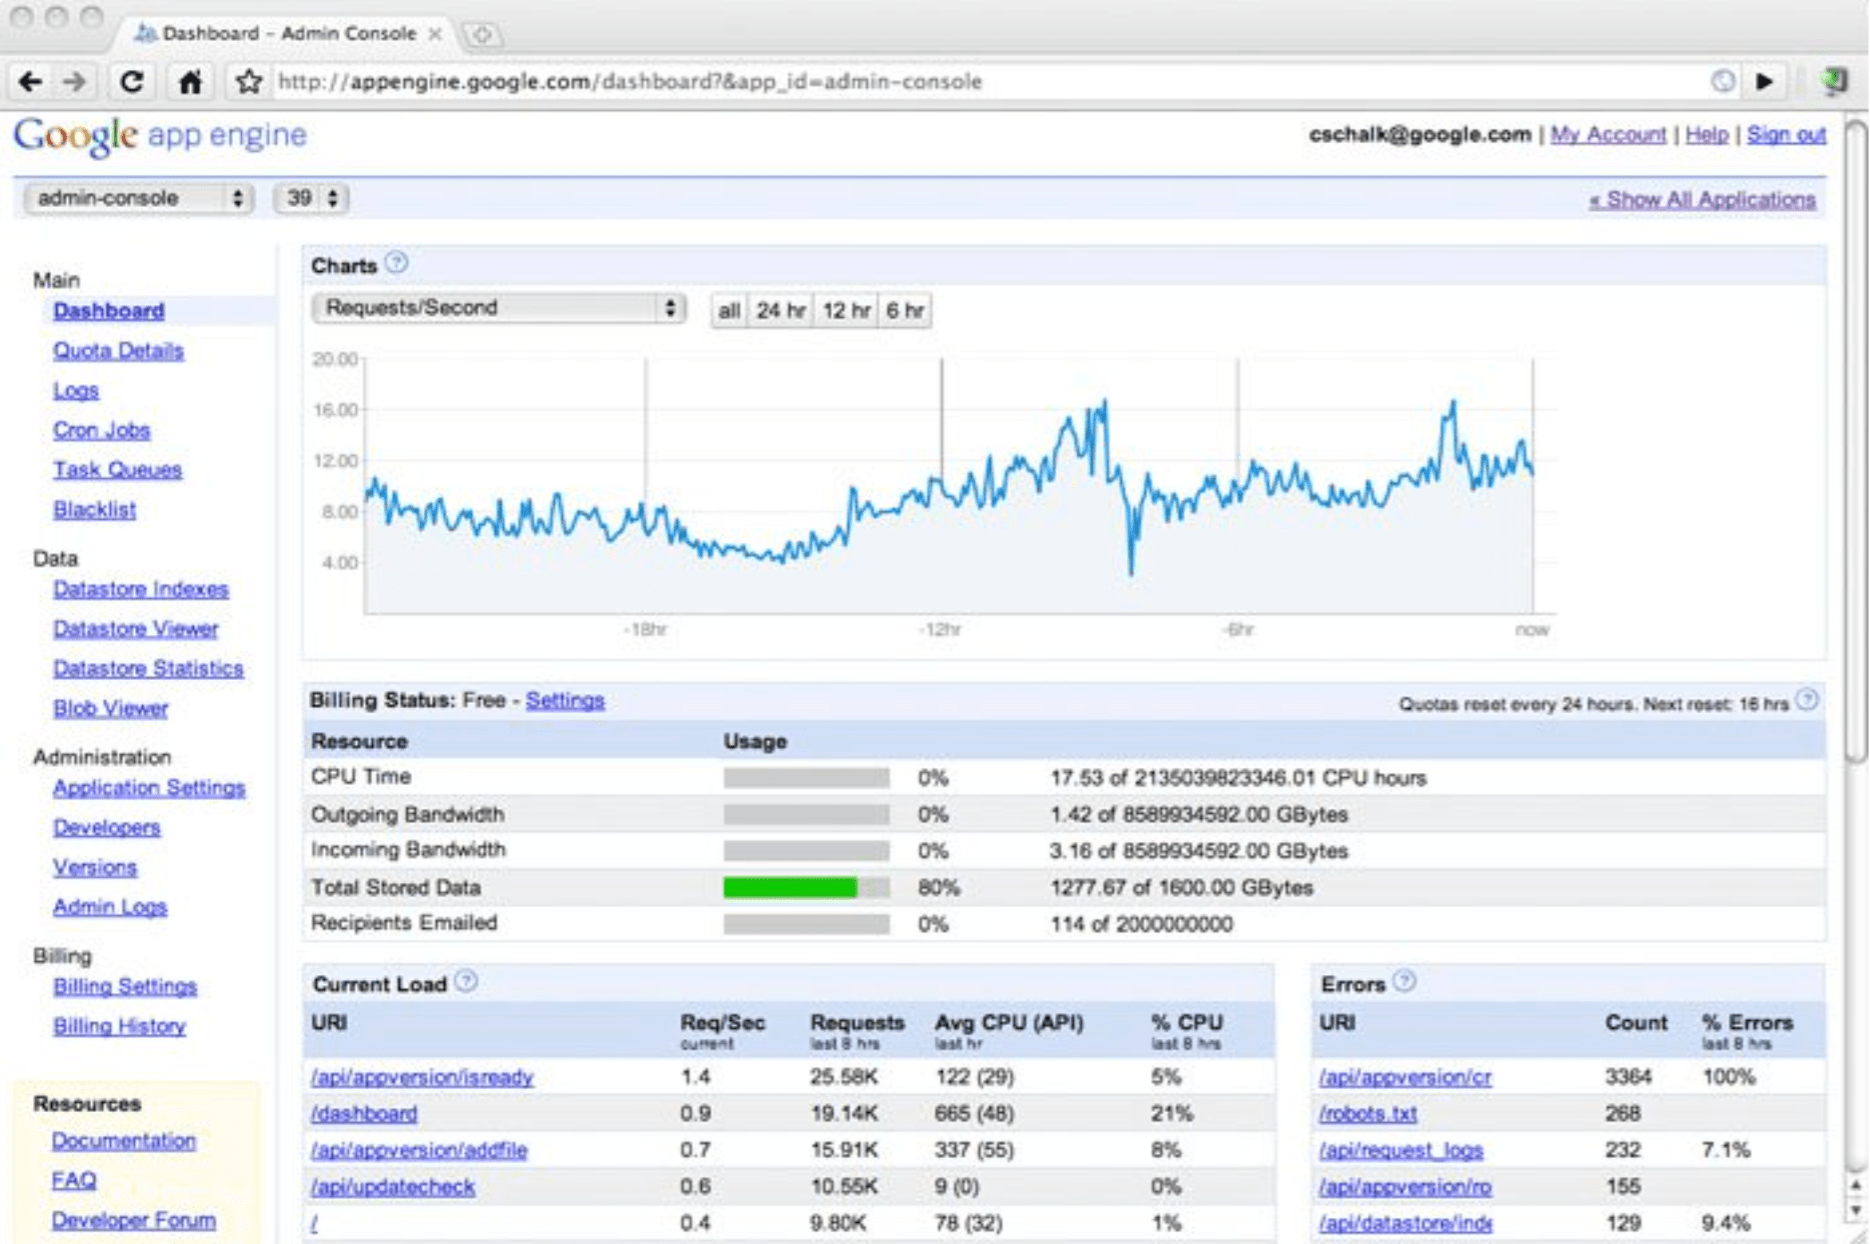Image resolution: width=1870 pixels, height=1244 pixels.
Task: Open Application Settings page
Action: (x=149, y=788)
